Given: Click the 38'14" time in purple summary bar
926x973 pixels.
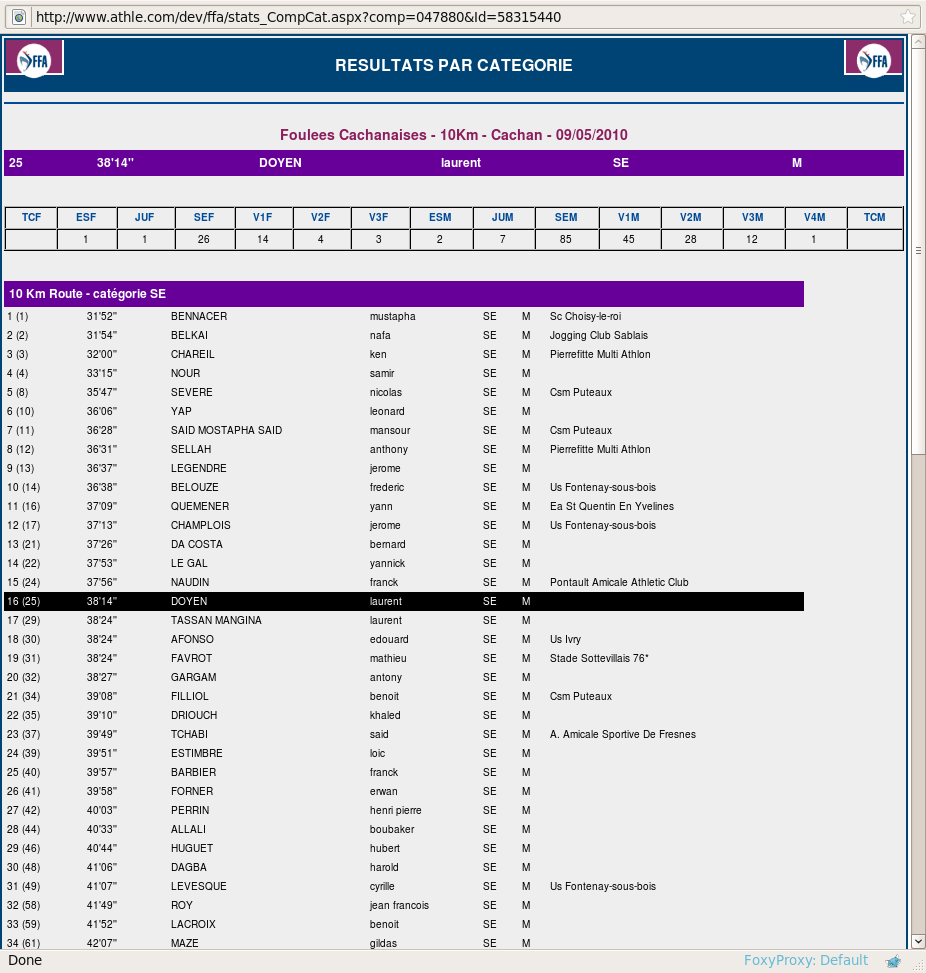Looking at the screenshot, I should [115, 163].
